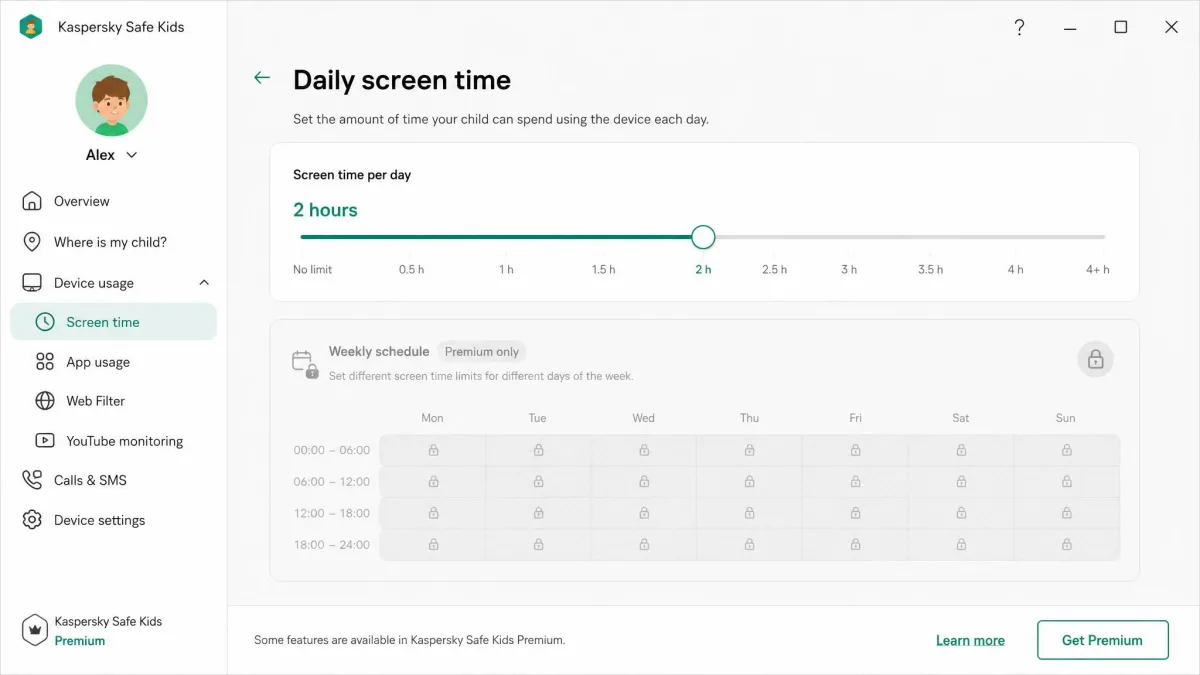This screenshot has width=1200, height=675.
Task: Set screen time to 3.5 h
Action: (x=930, y=270)
